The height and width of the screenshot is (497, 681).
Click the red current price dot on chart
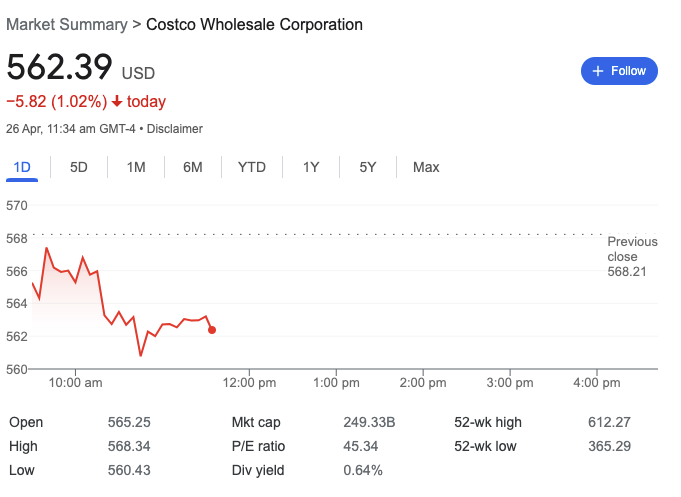[x=211, y=329]
